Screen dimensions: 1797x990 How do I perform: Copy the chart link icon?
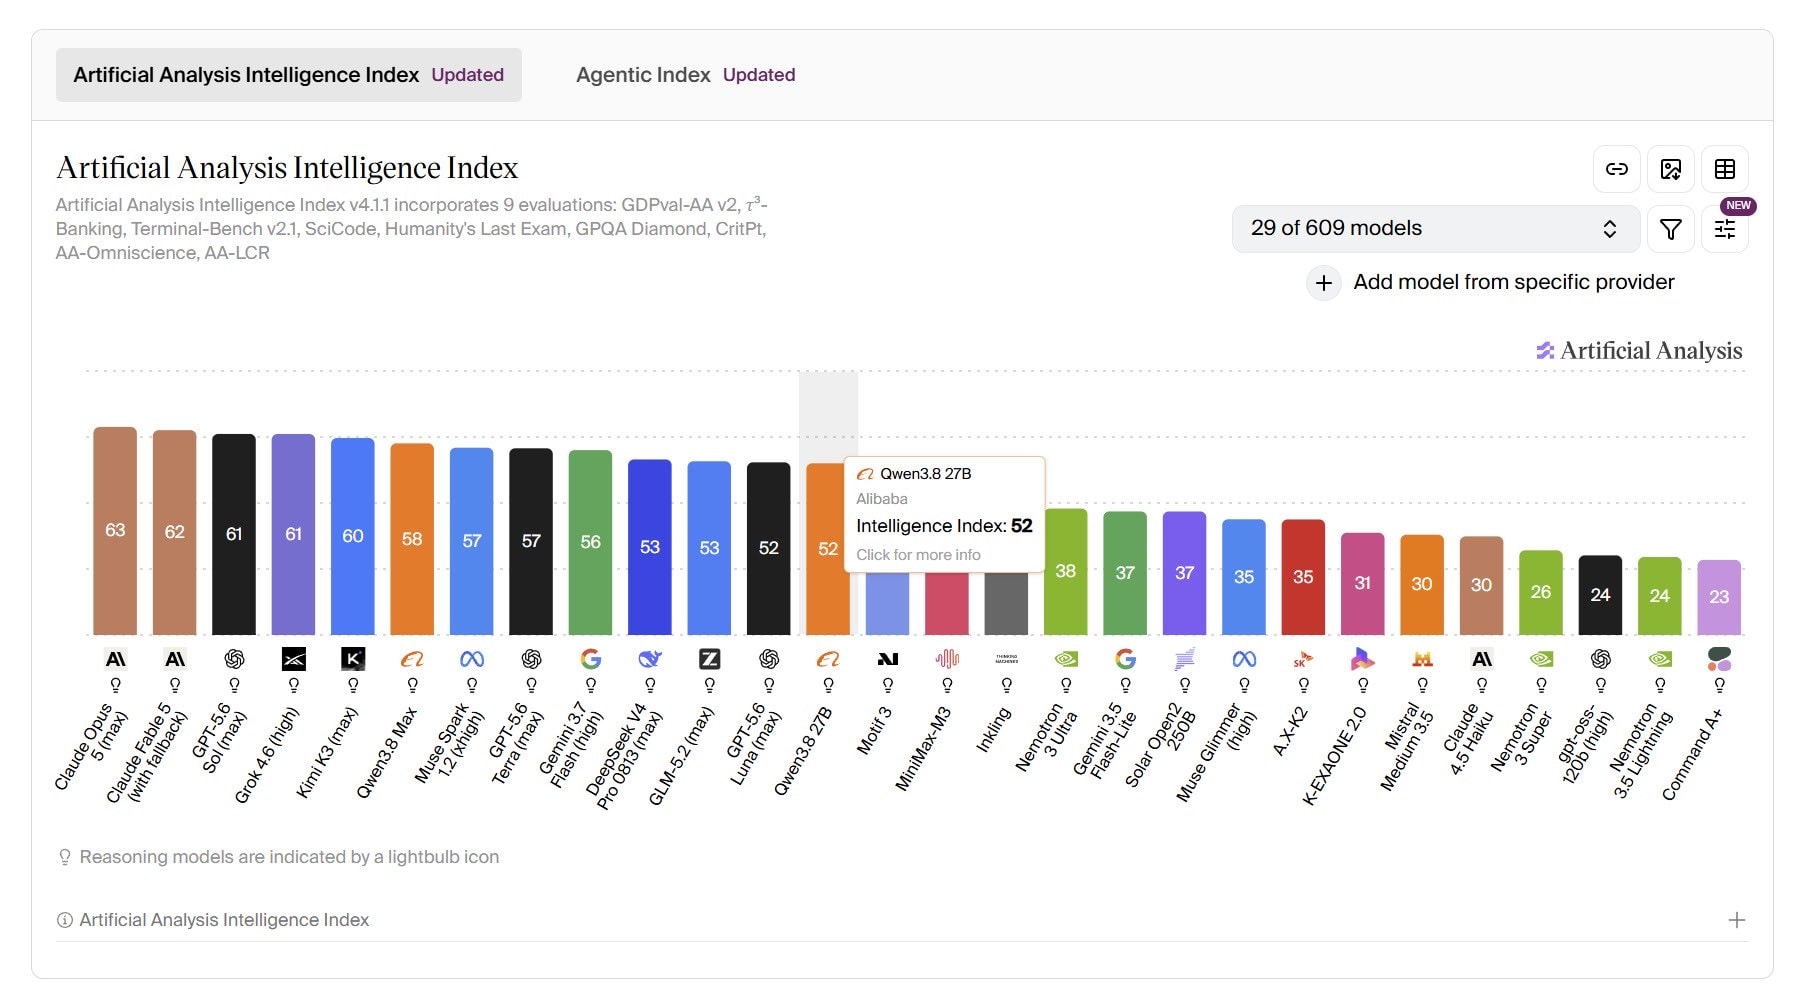click(1617, 169)
